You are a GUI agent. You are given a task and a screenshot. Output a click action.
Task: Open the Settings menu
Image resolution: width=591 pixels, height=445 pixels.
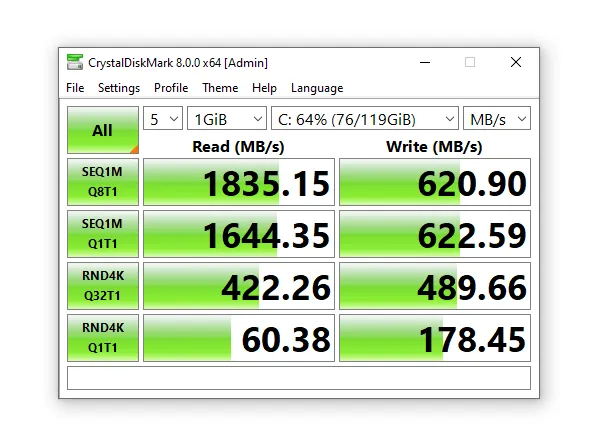tap(119, 88)
